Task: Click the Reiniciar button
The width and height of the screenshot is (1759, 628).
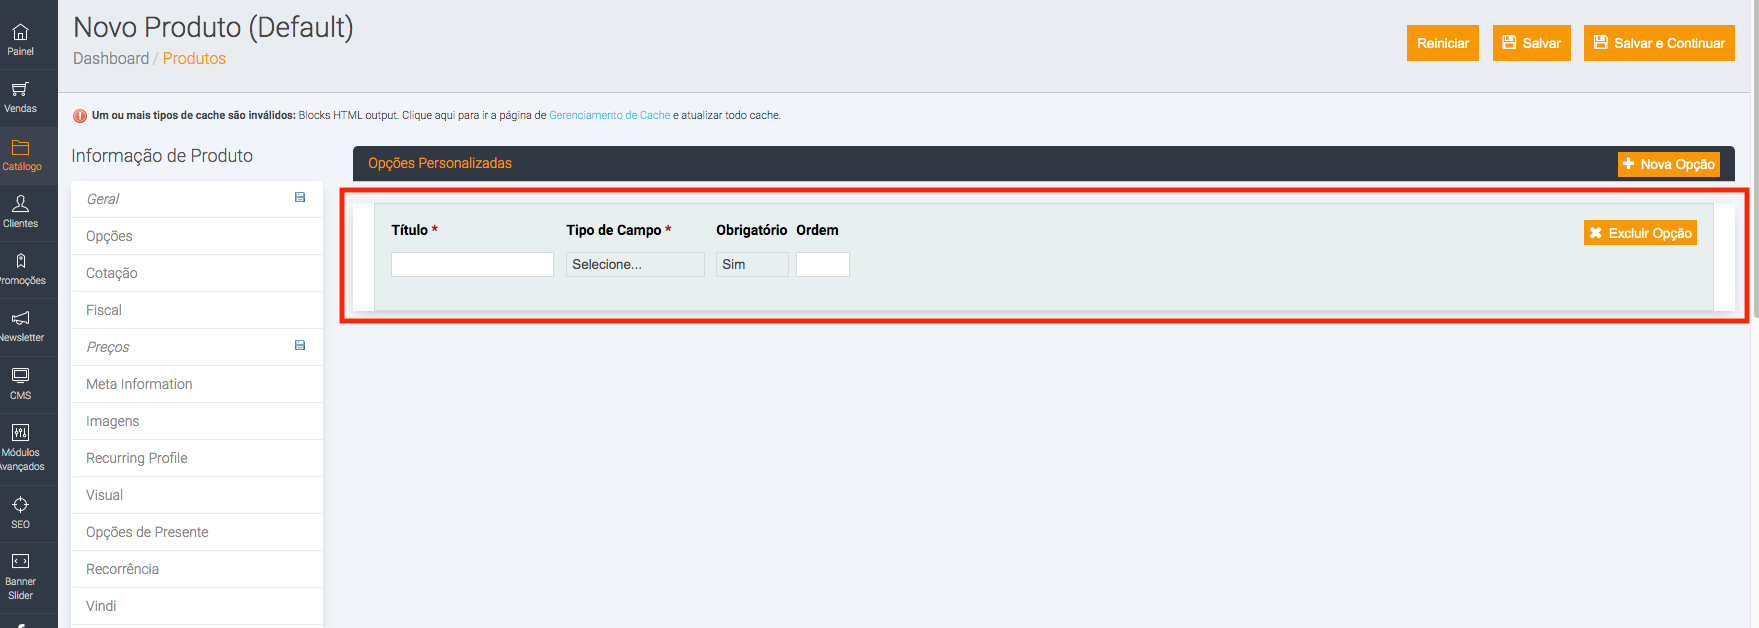Action: pos(1442,43)
